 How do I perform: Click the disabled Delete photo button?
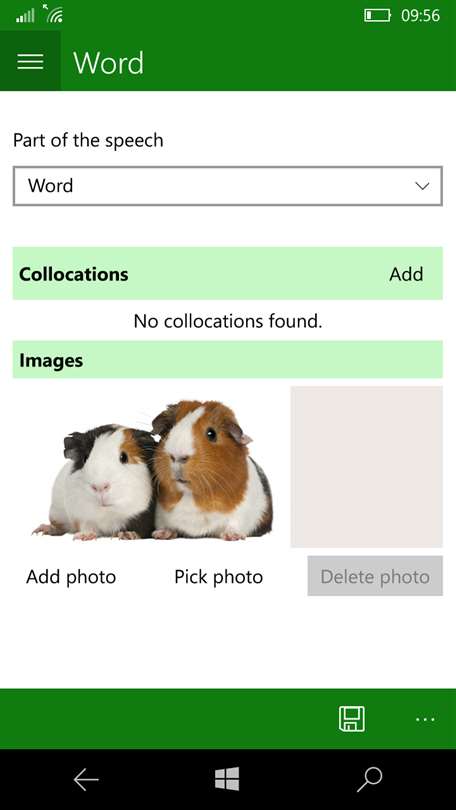(x=375, y=576)
